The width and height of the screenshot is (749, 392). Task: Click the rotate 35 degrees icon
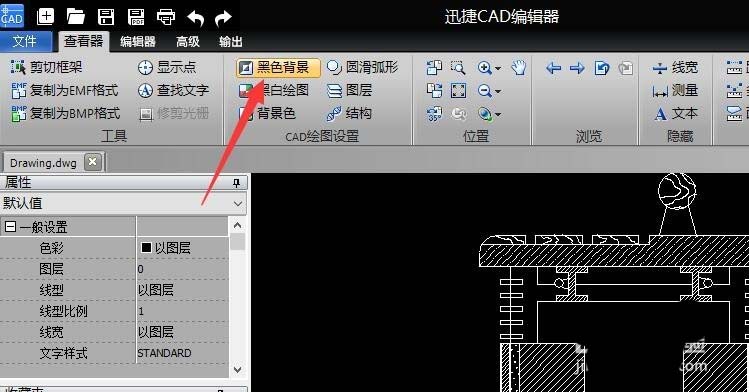click(x=434, y=114)
